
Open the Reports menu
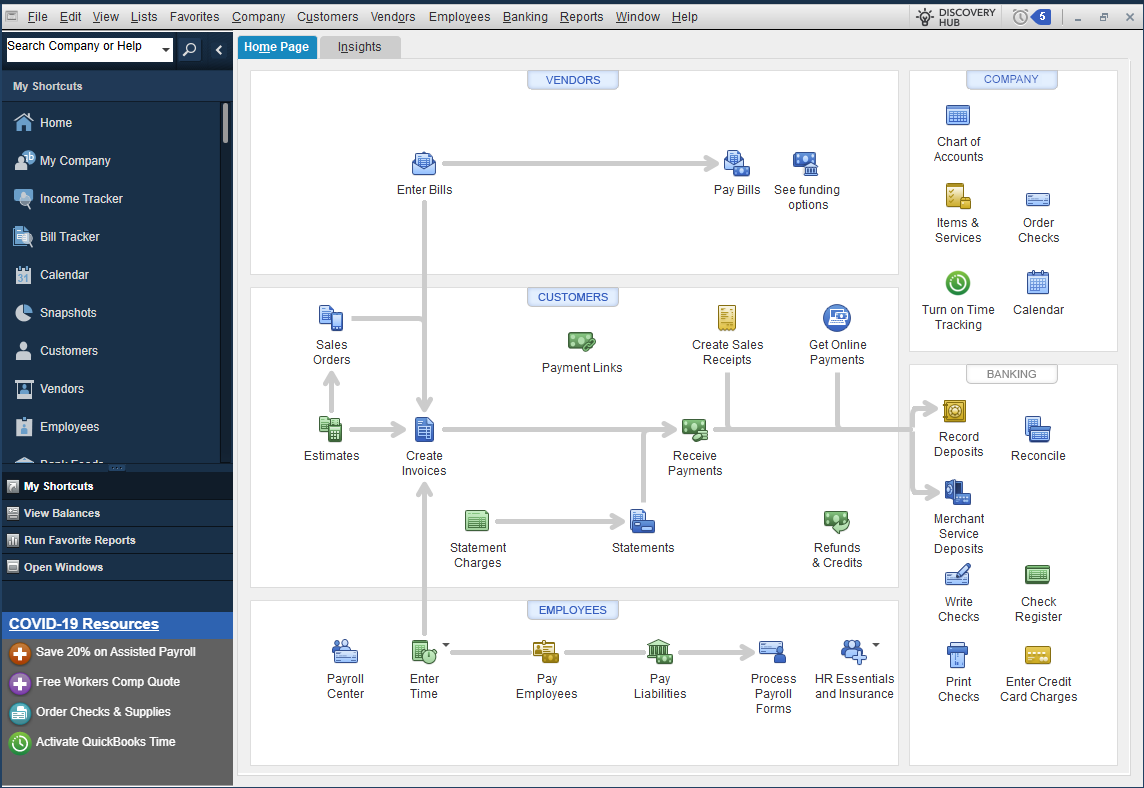tap(581, 17)
